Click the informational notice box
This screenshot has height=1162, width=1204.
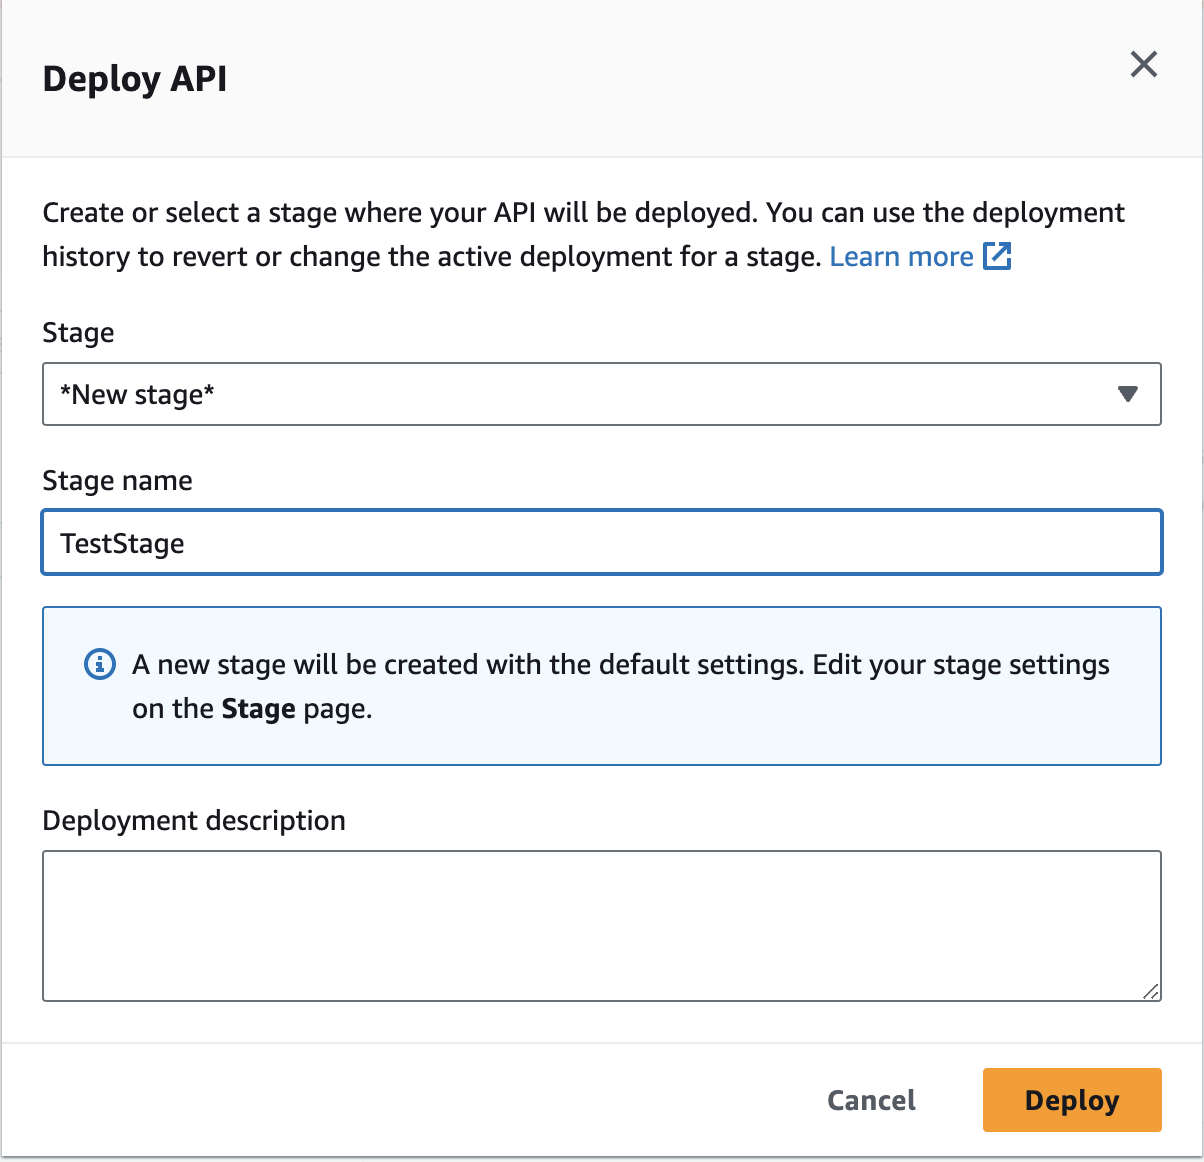(x=600, y=686)
